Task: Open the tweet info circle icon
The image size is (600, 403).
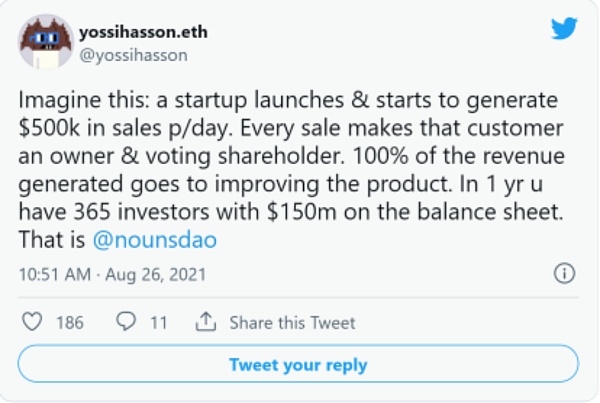Action: pyautogui.click(x=564, y=273)
